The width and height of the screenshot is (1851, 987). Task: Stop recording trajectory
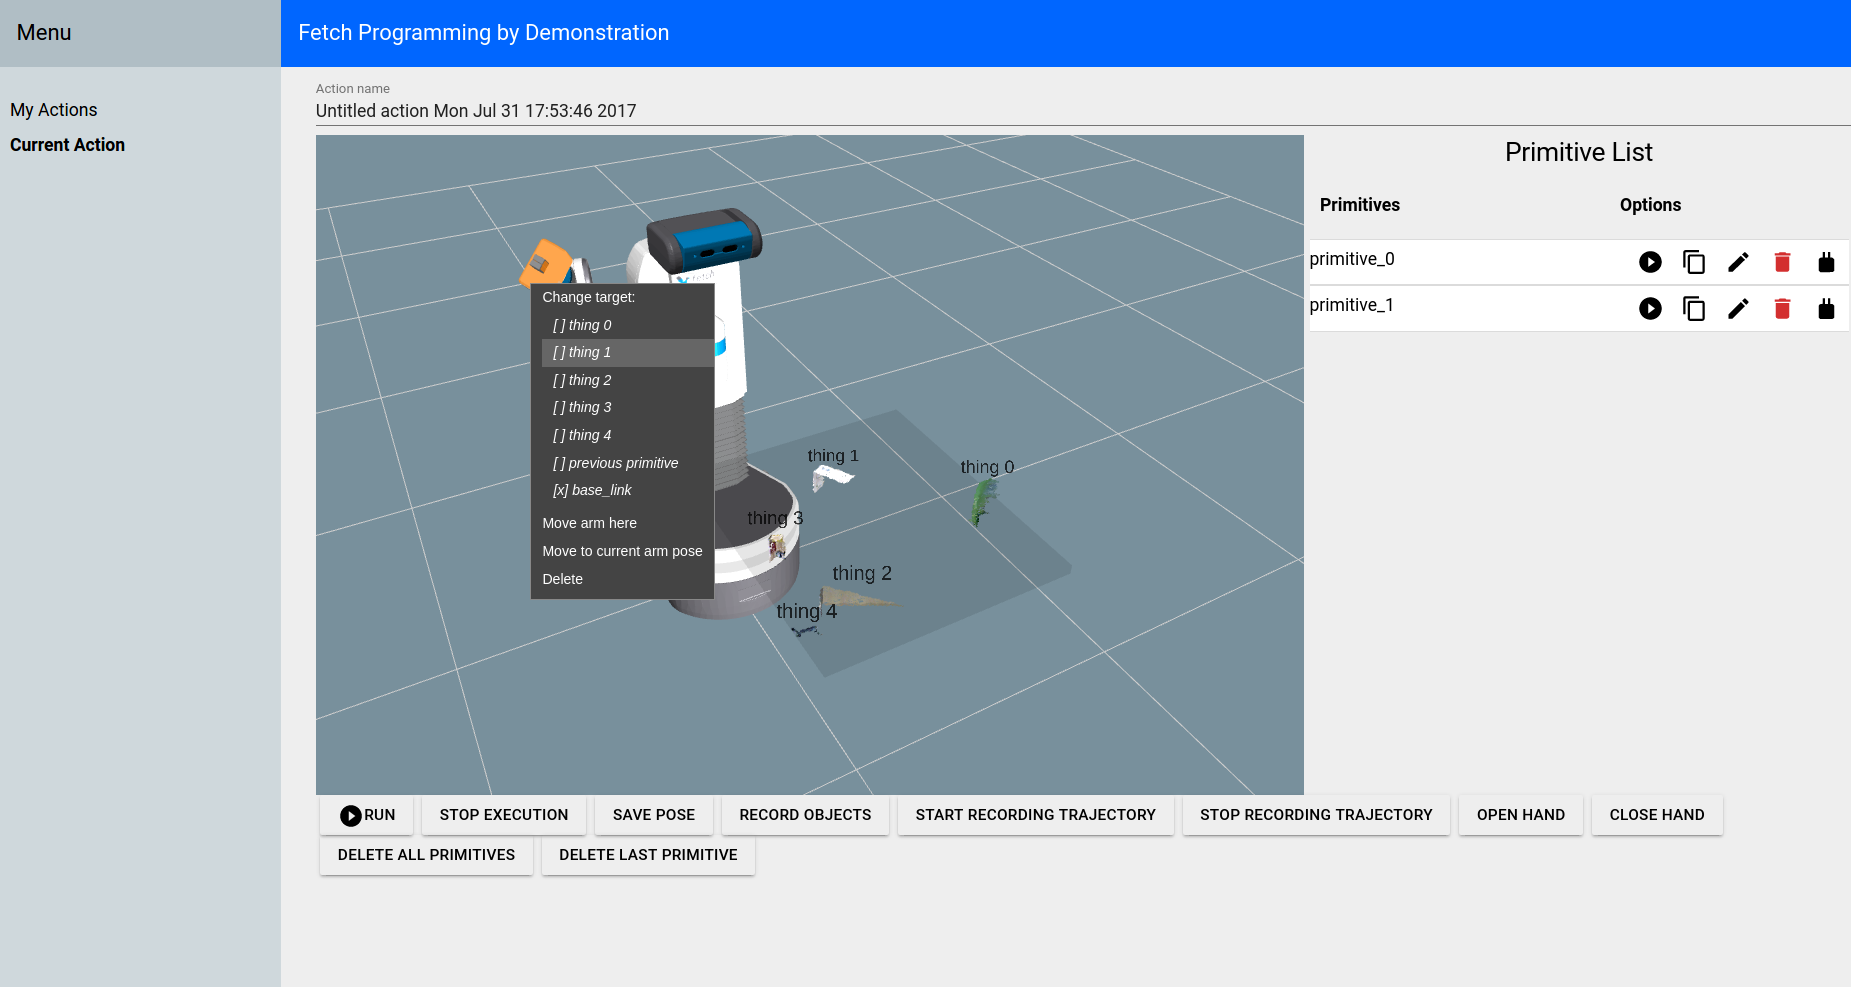pyautogui.click(x=1316, y=815)
